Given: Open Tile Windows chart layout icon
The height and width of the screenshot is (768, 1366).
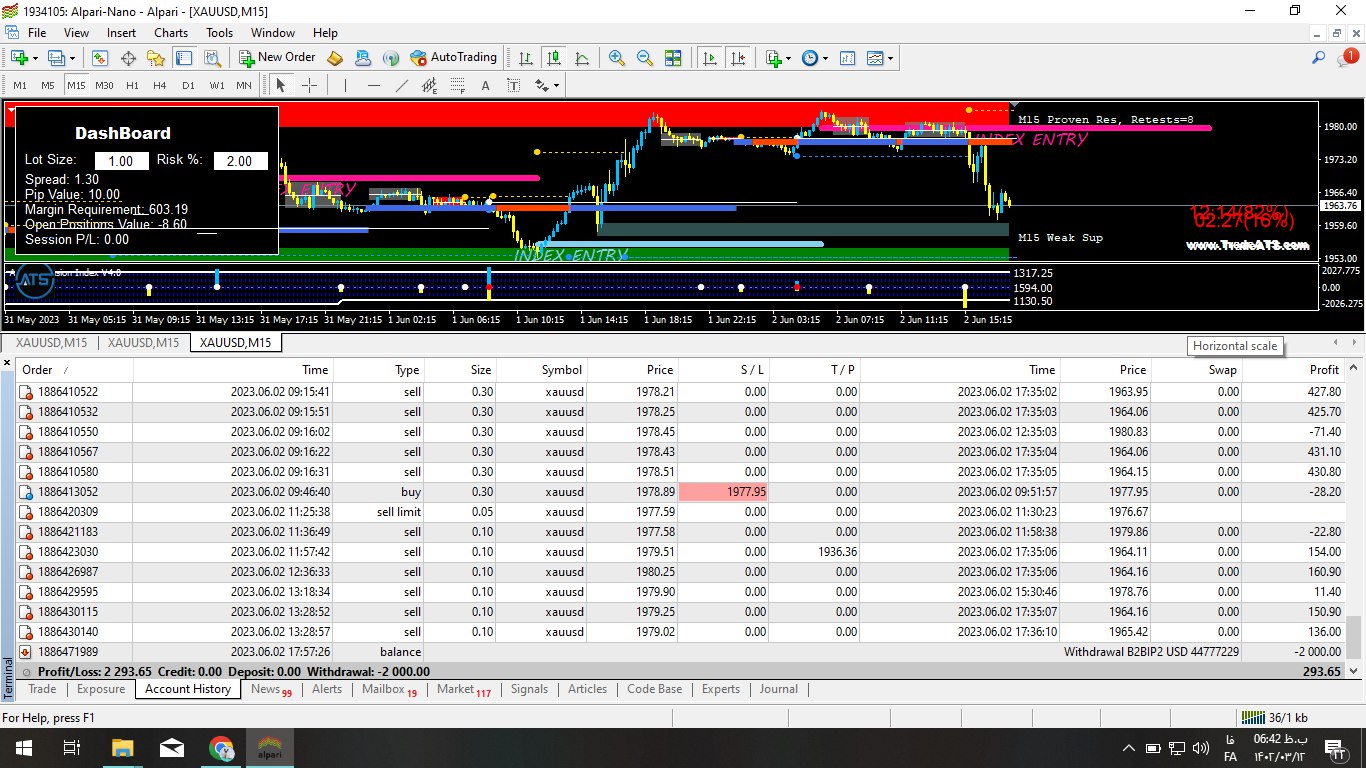Looking at the screenshot, I should tap(673, 58).
